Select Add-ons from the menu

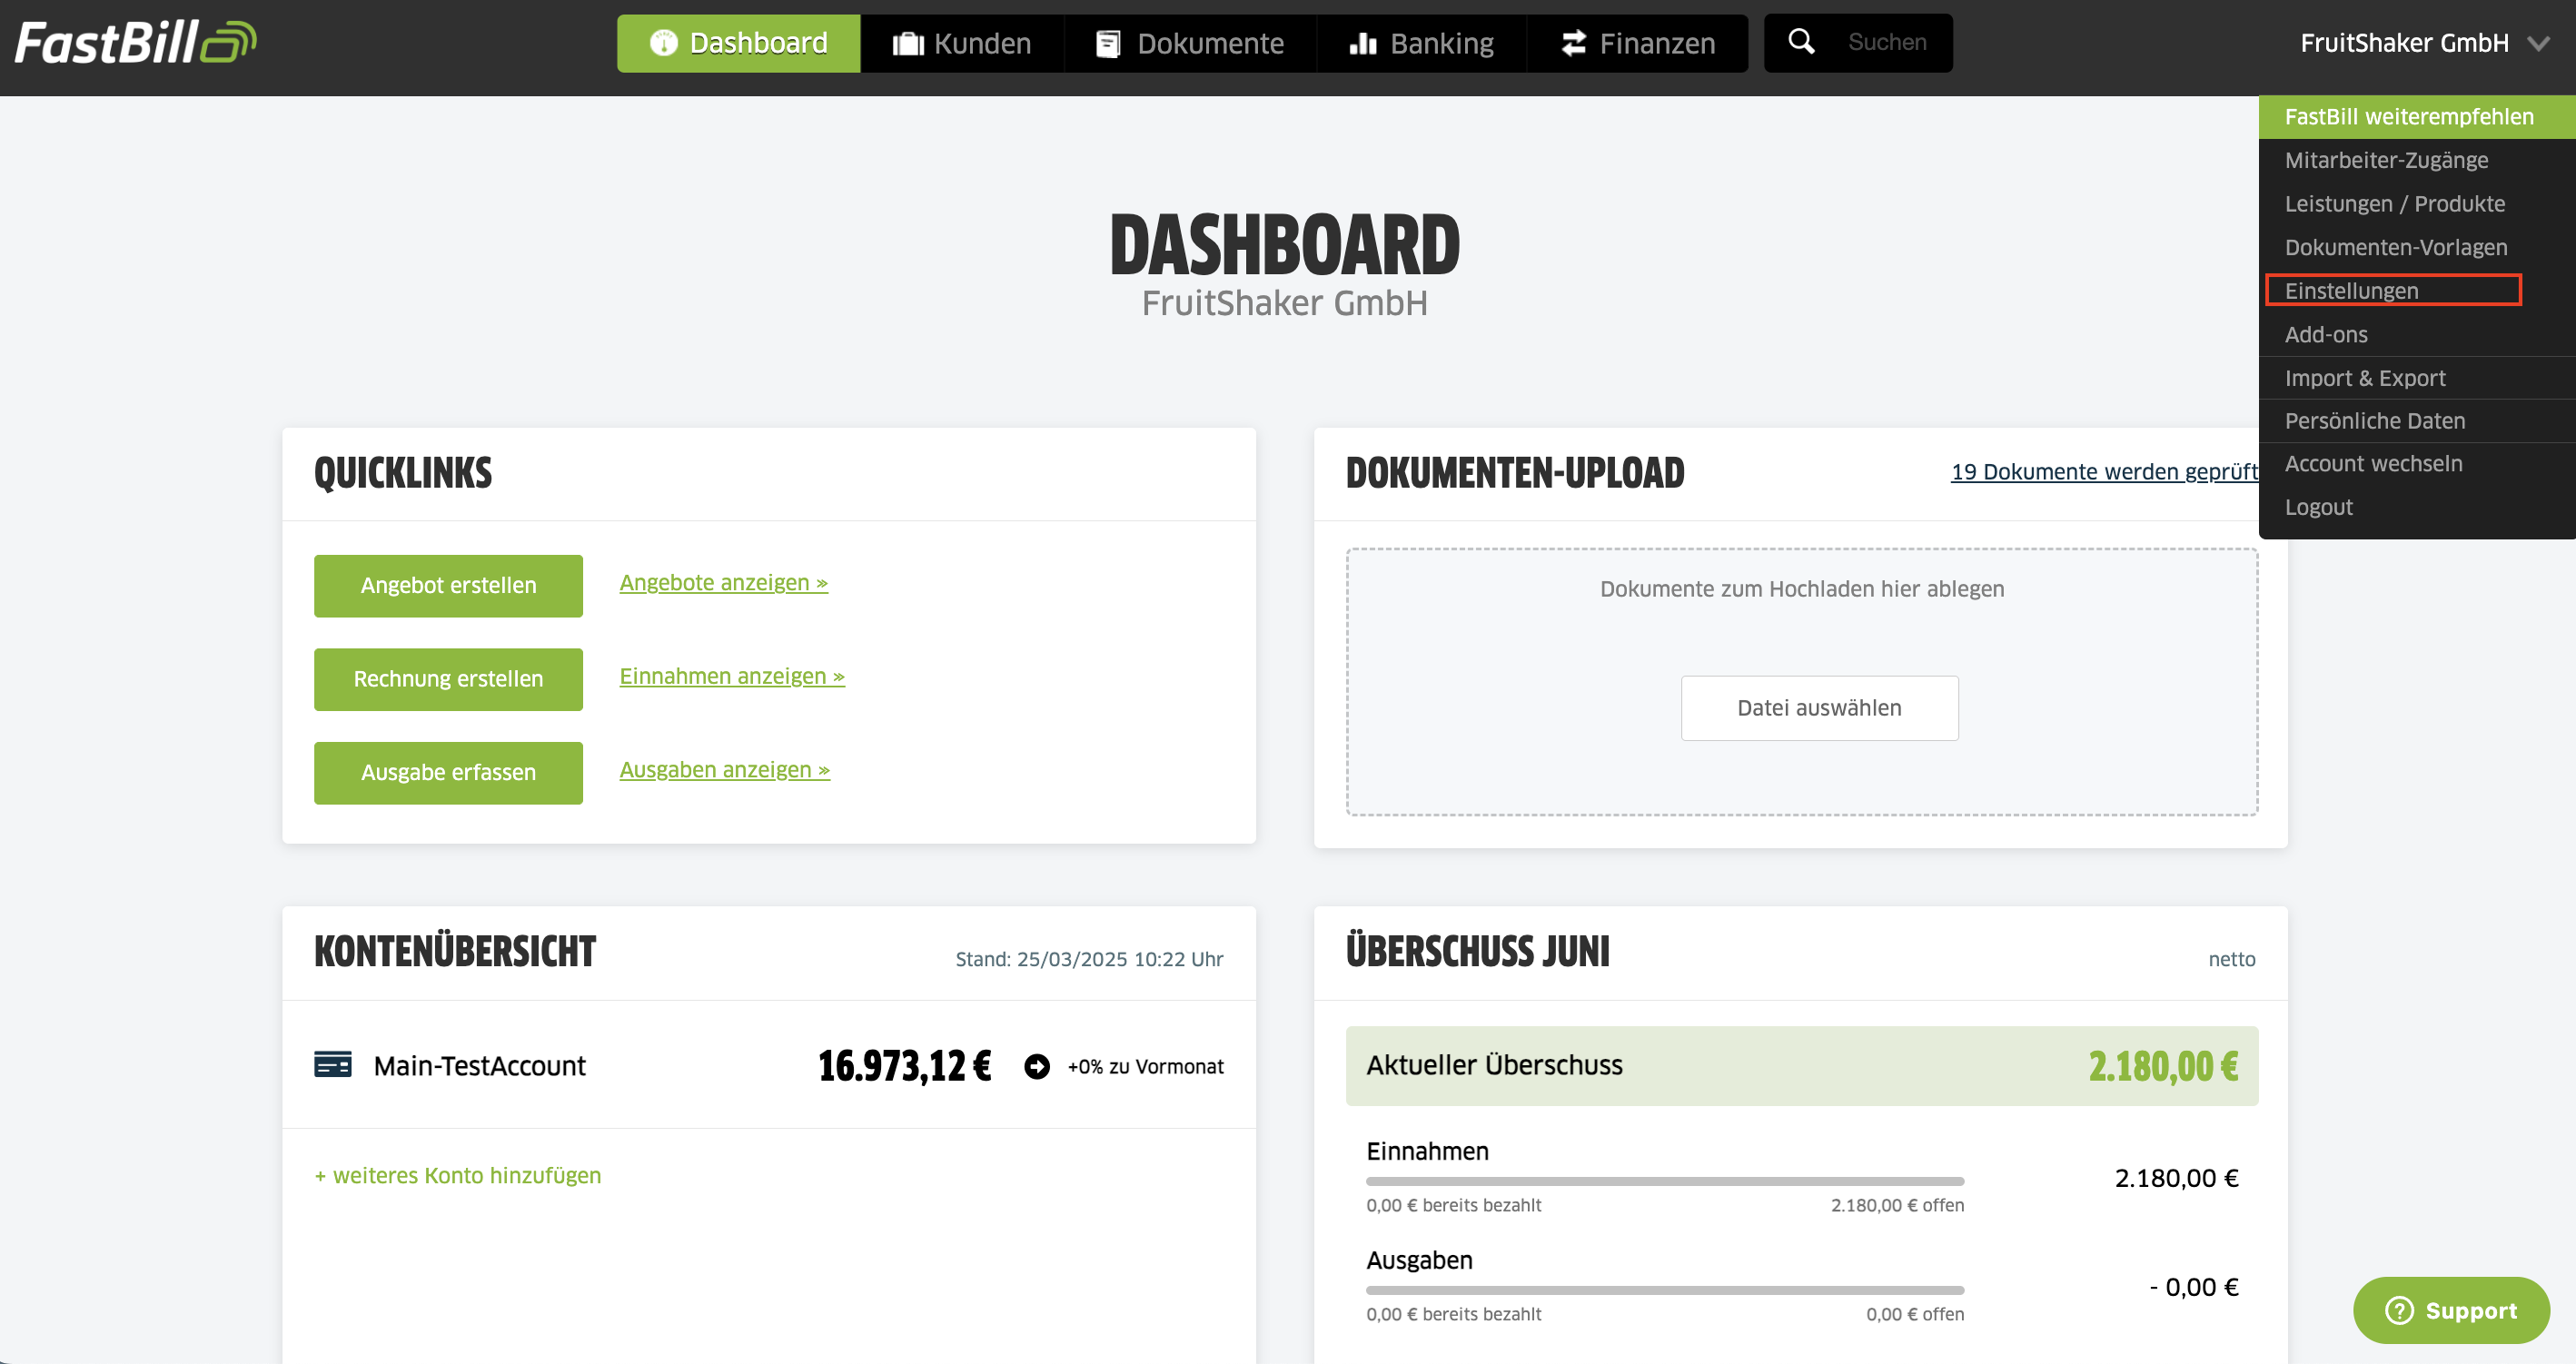click(x=2416, y=334)
